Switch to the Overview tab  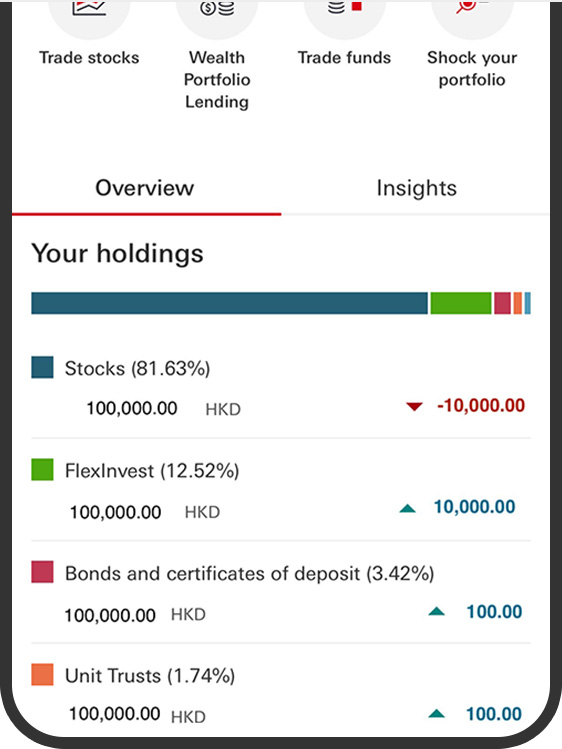click(x=145, y=188)
